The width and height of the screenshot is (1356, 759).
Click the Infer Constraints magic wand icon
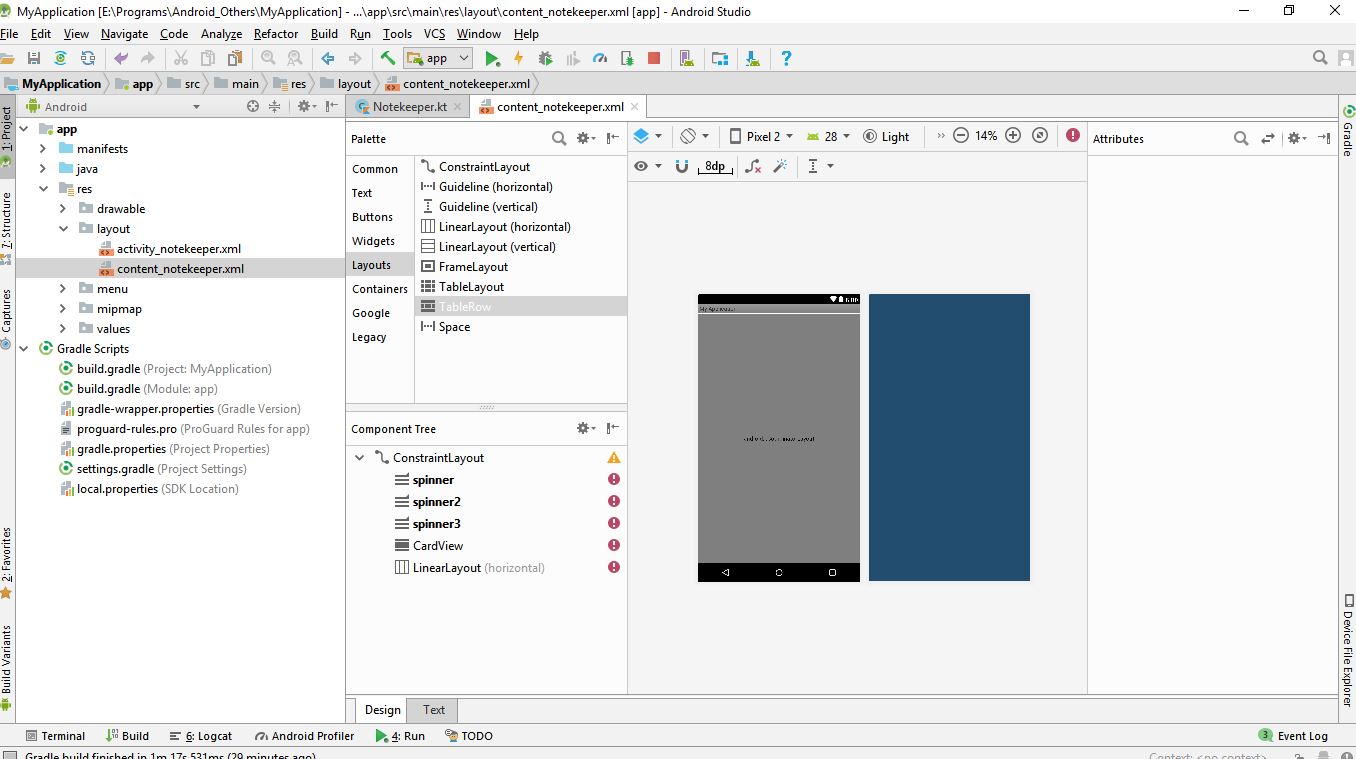click(780, 166)
